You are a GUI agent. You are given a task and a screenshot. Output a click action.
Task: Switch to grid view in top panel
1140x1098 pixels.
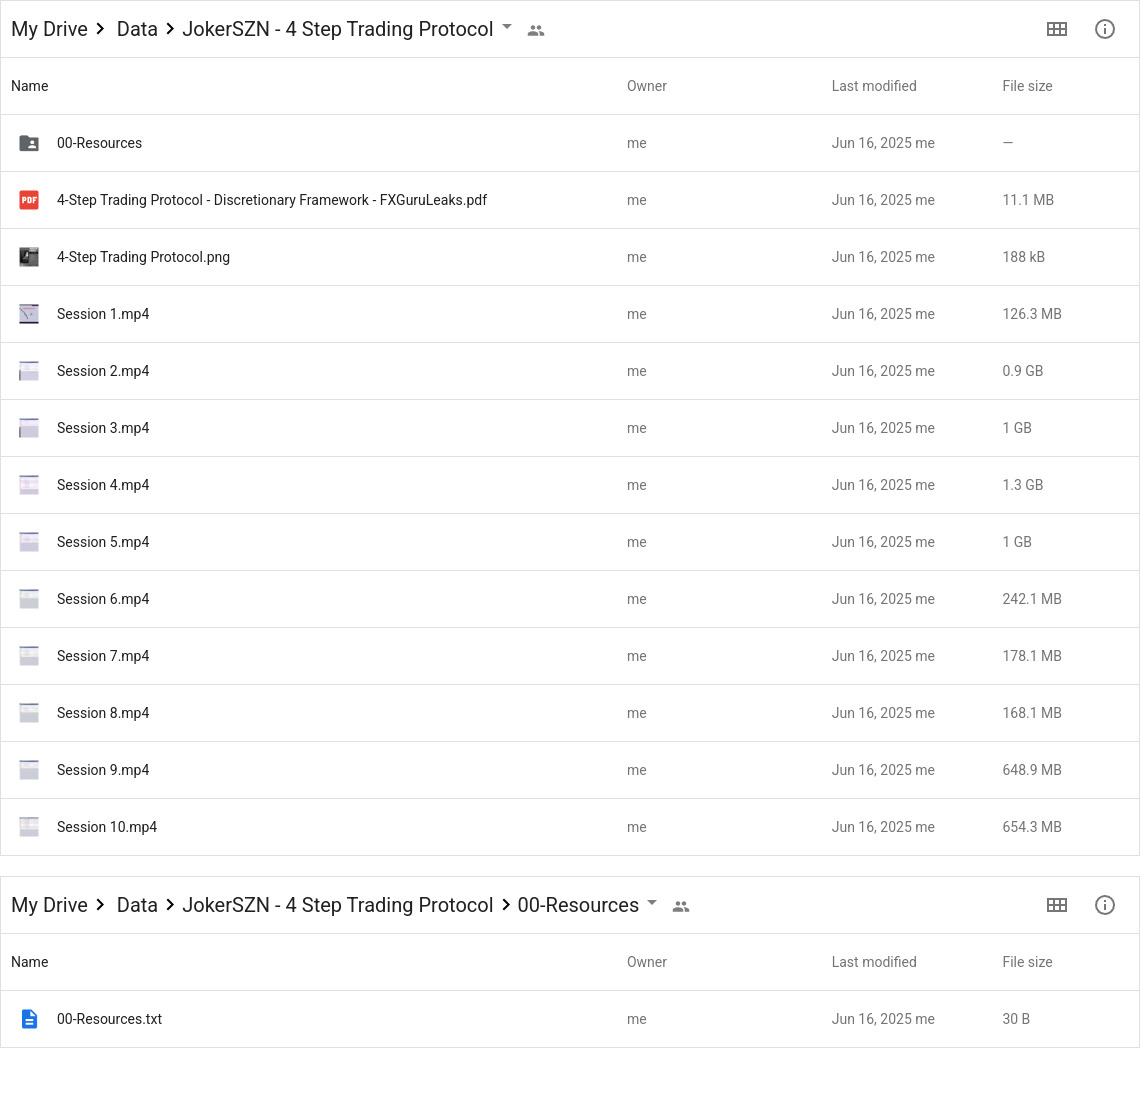[1057, 29]
